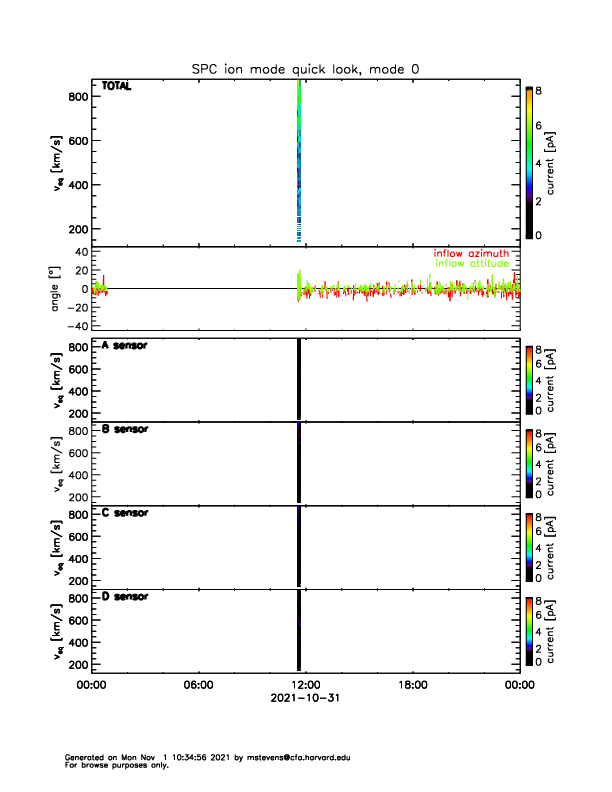Image resolution: width=612 pixels, height=792 pixels.
Task: Click the TOTAL panel label
Action: click(117, 87)
